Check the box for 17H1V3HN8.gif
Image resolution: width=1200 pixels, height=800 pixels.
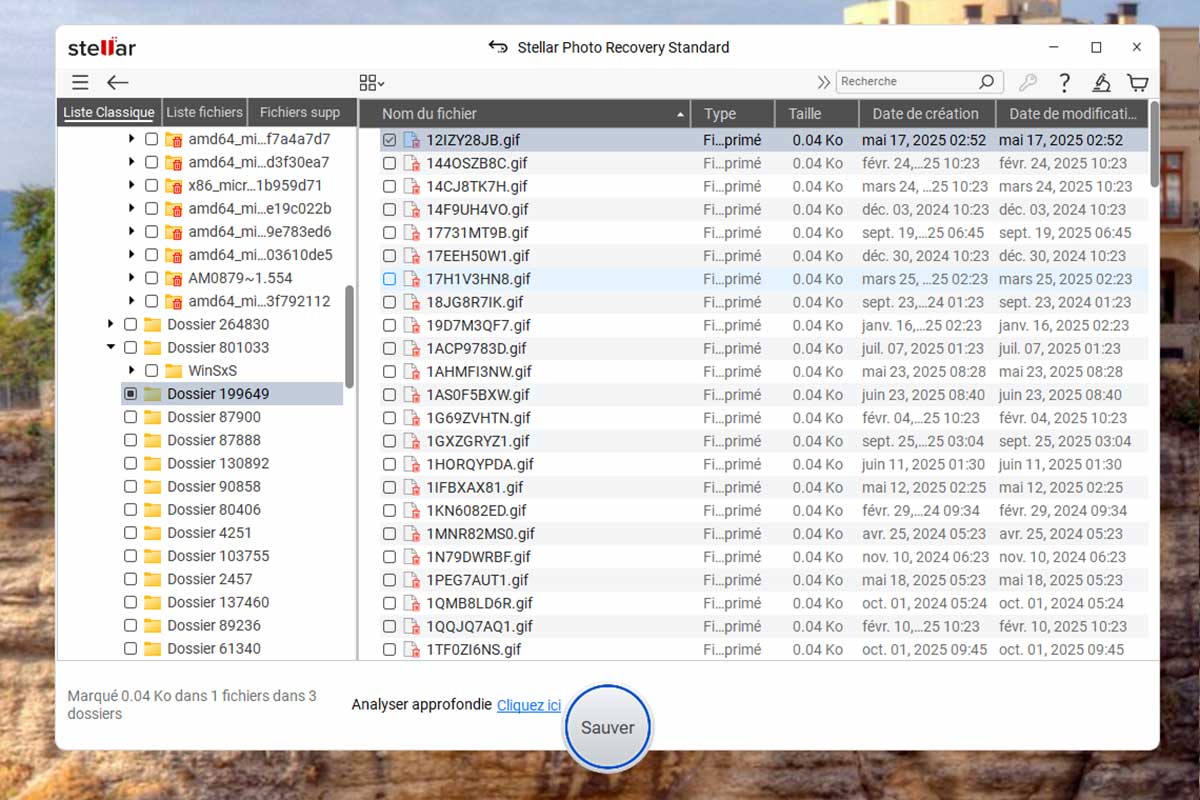click(x=390, y=280)
